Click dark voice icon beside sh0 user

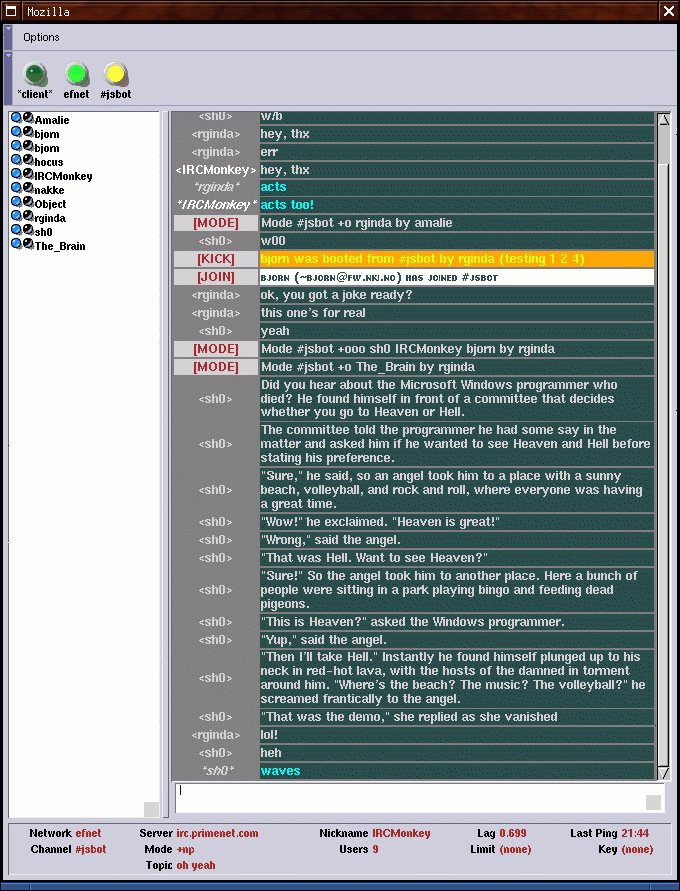coord(28,230)
